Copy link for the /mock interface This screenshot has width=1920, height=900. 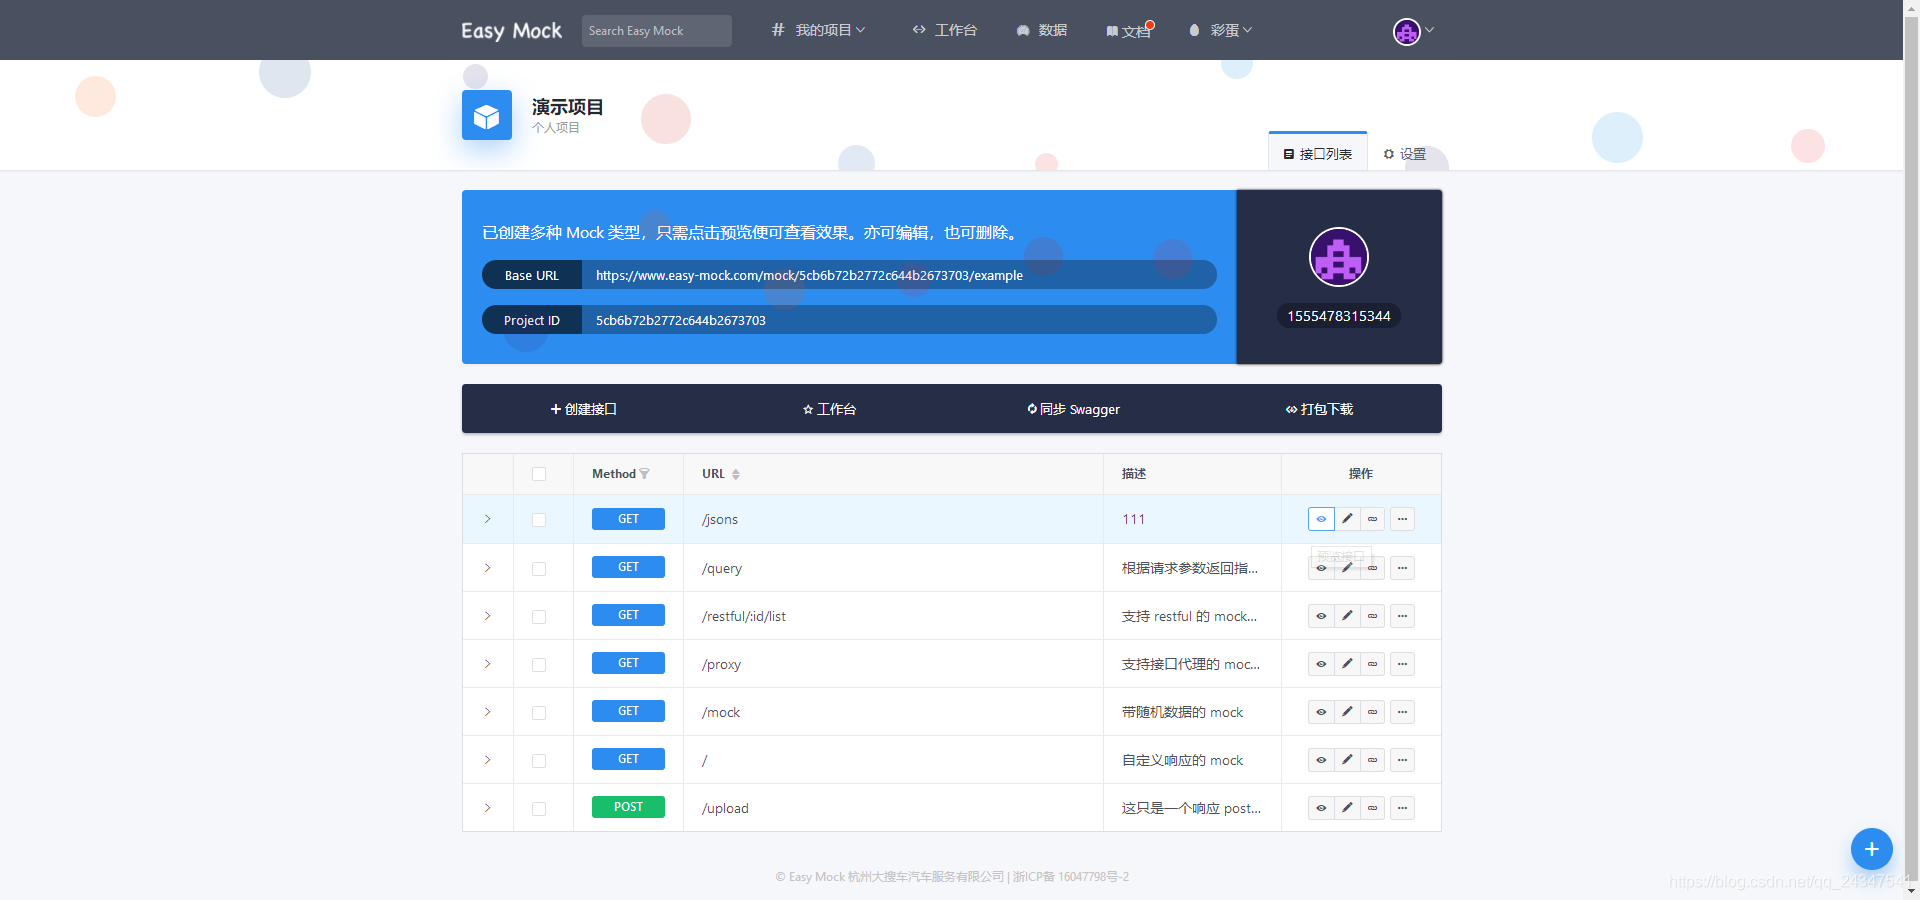[1373, 712]
